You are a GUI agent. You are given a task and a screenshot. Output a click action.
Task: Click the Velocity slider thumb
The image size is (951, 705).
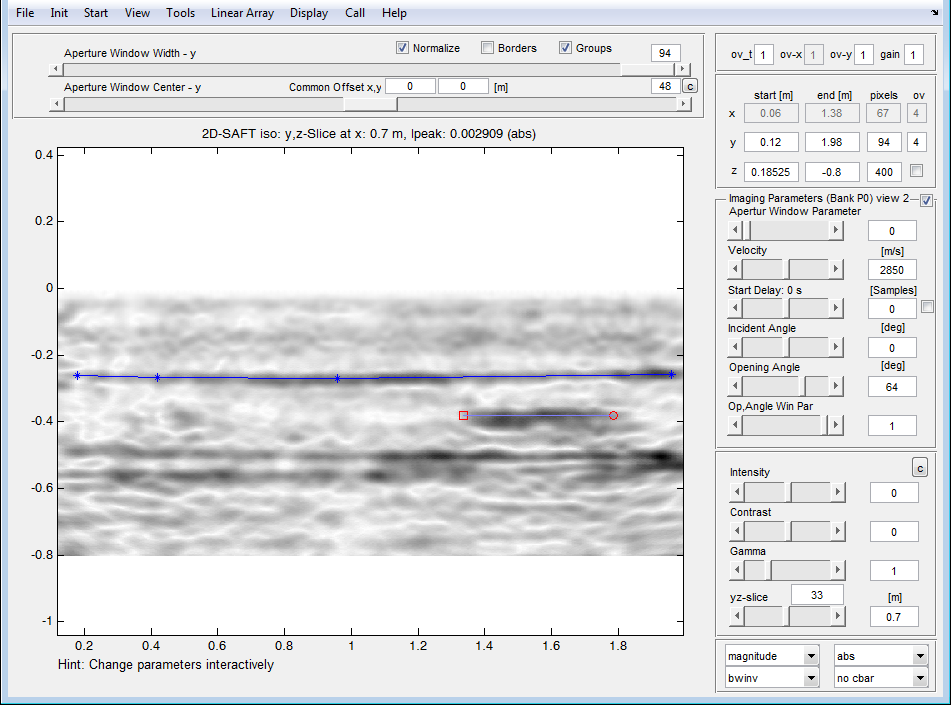786,269
